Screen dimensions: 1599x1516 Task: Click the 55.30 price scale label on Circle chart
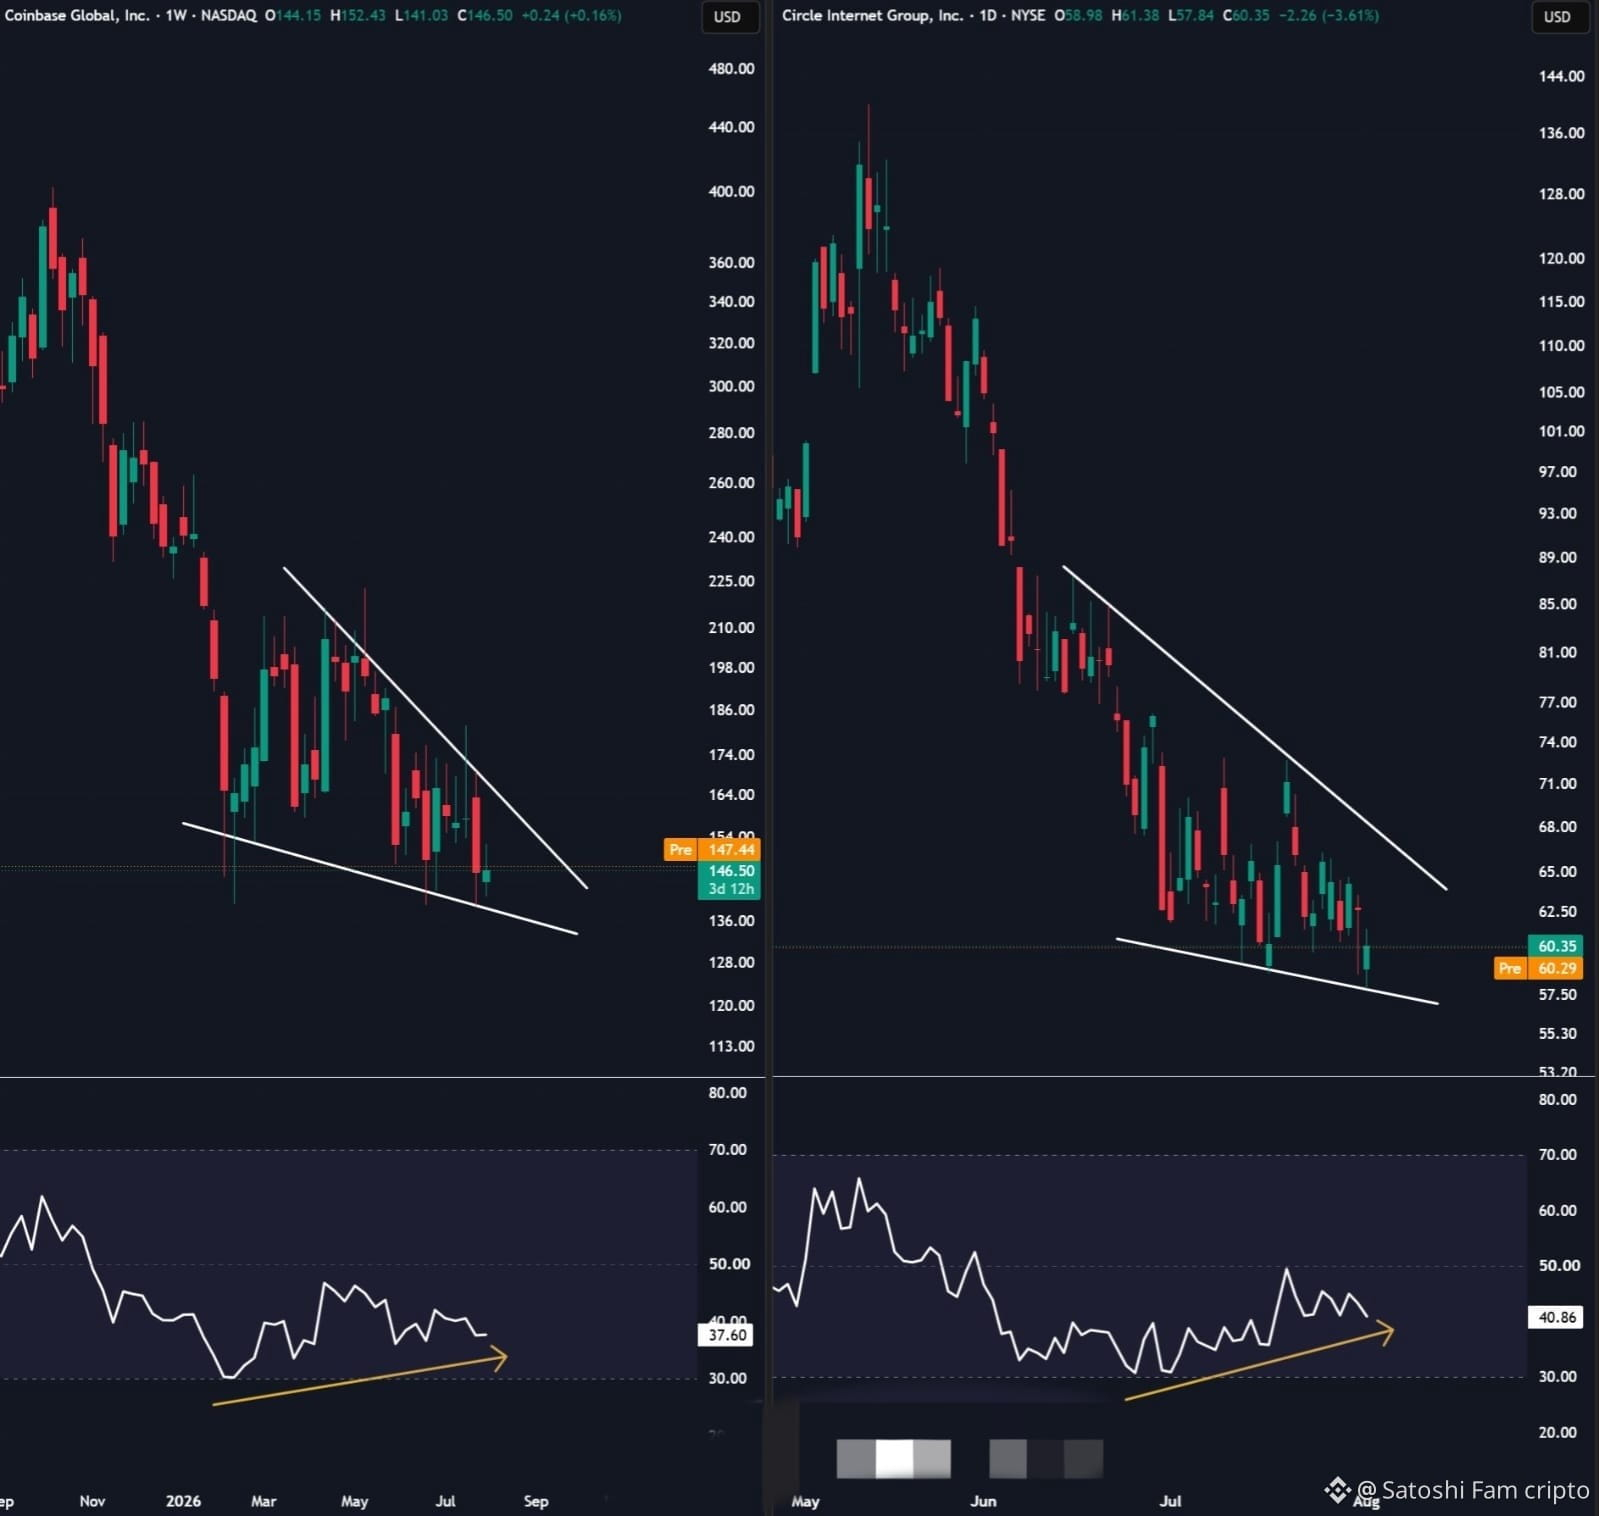tap(1557, 1034)
